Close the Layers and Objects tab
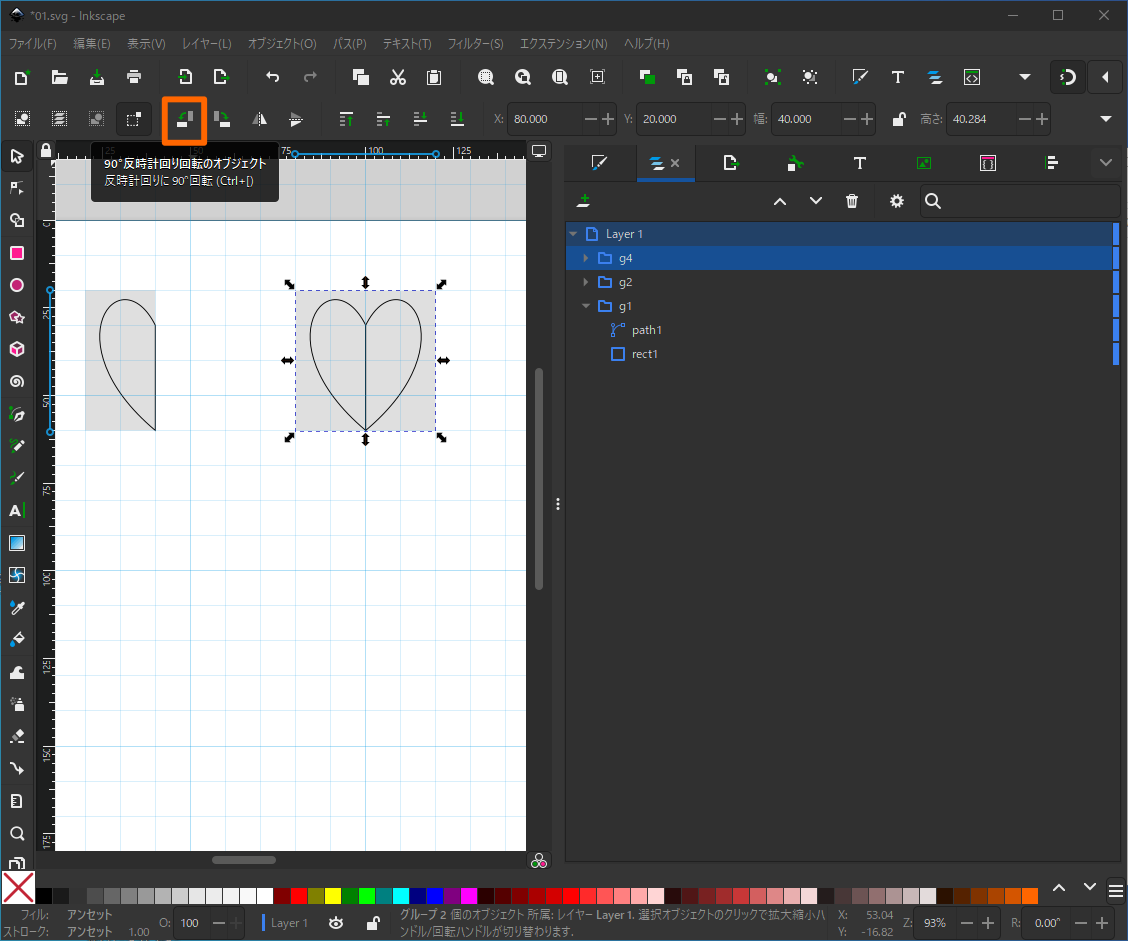This screenshot has height=941, width=1128. coord(675,163)
